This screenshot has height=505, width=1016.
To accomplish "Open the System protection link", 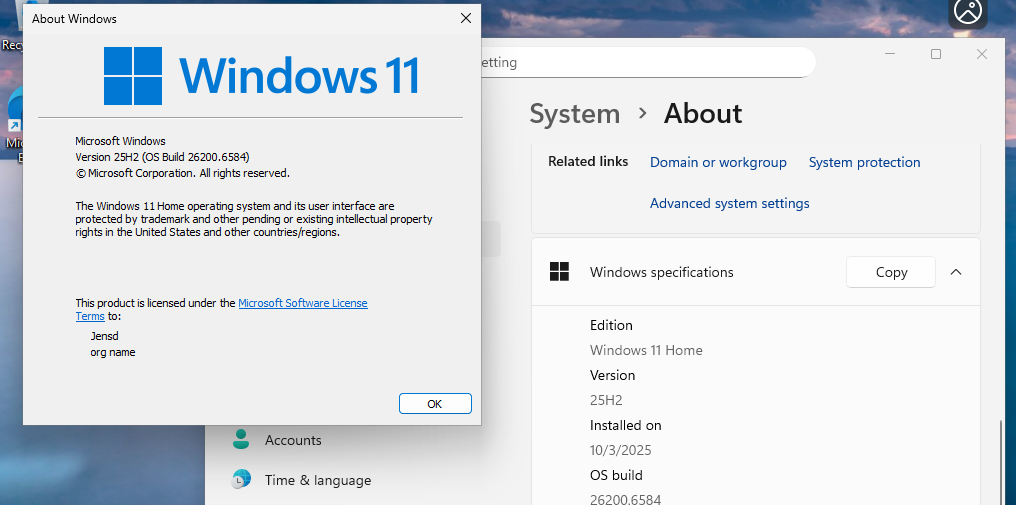I will (x=864, y=162).
